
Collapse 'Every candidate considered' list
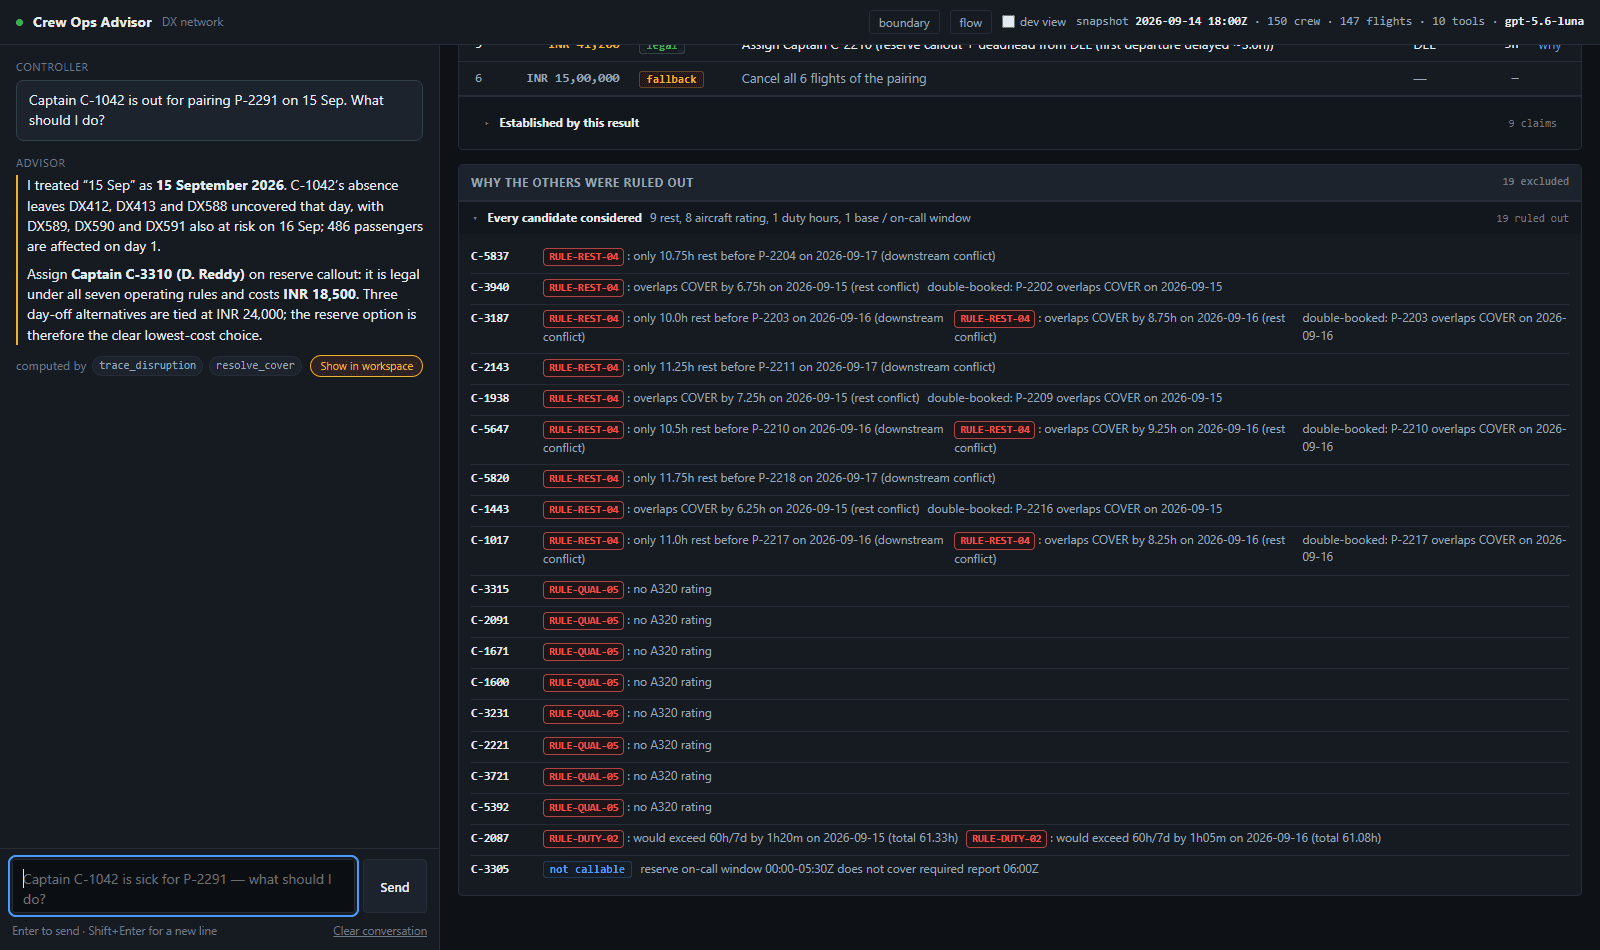563,218
